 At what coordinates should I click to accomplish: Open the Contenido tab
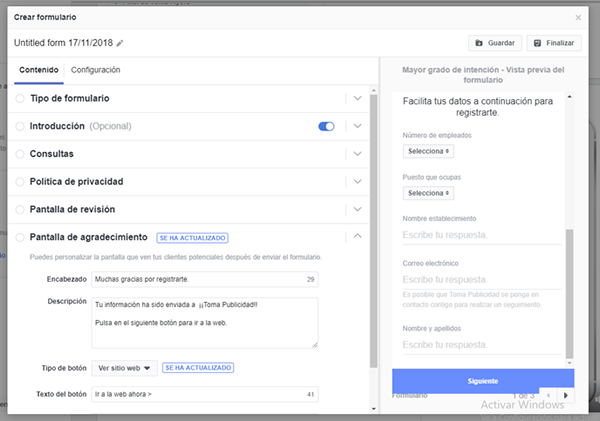39,70
